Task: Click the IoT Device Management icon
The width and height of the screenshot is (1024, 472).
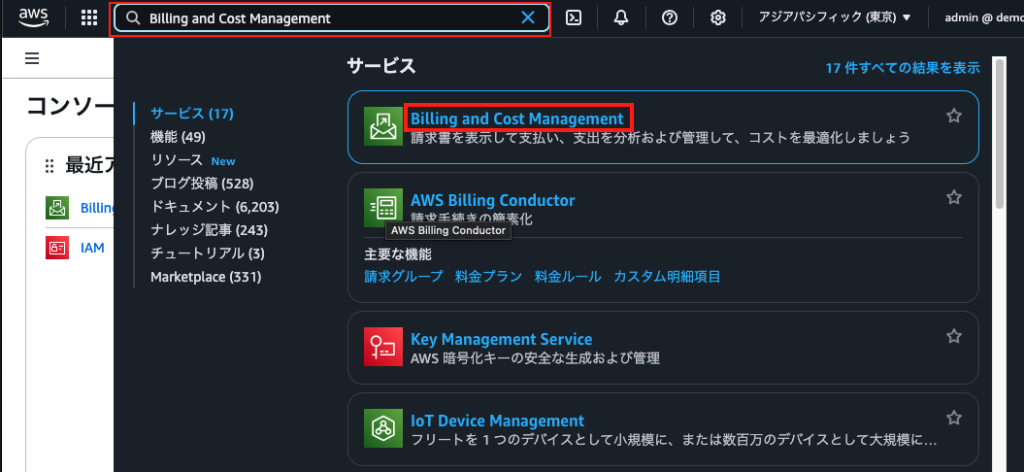Action: coord(383,428)
